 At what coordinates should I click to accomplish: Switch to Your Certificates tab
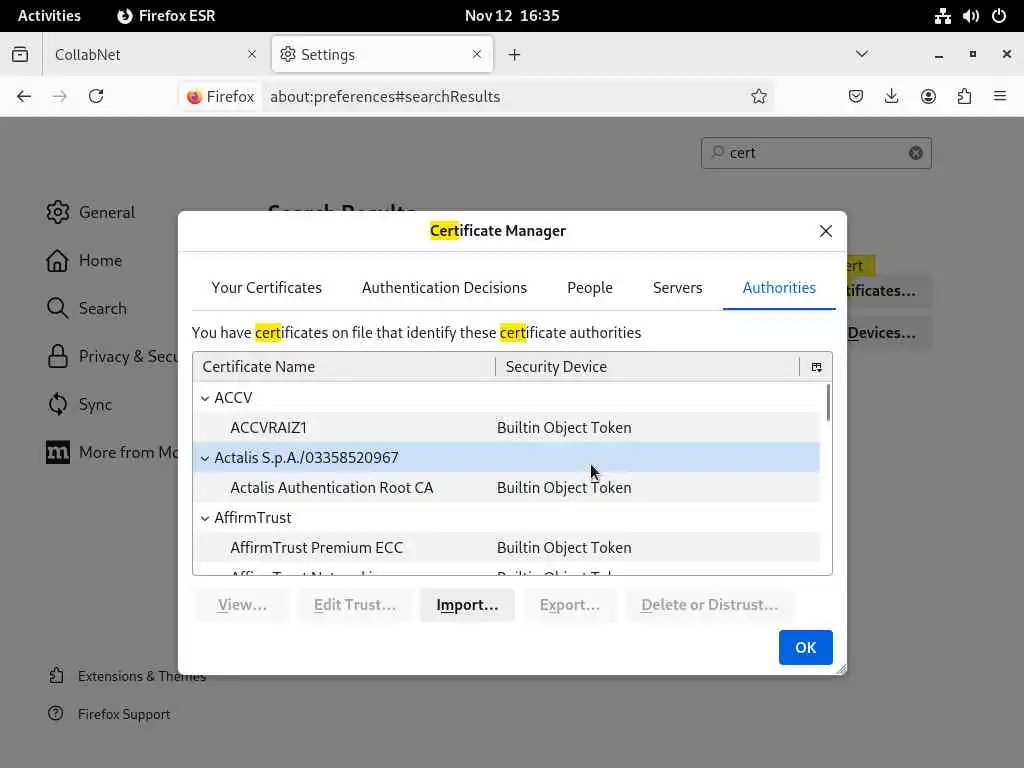coord(266,288)
